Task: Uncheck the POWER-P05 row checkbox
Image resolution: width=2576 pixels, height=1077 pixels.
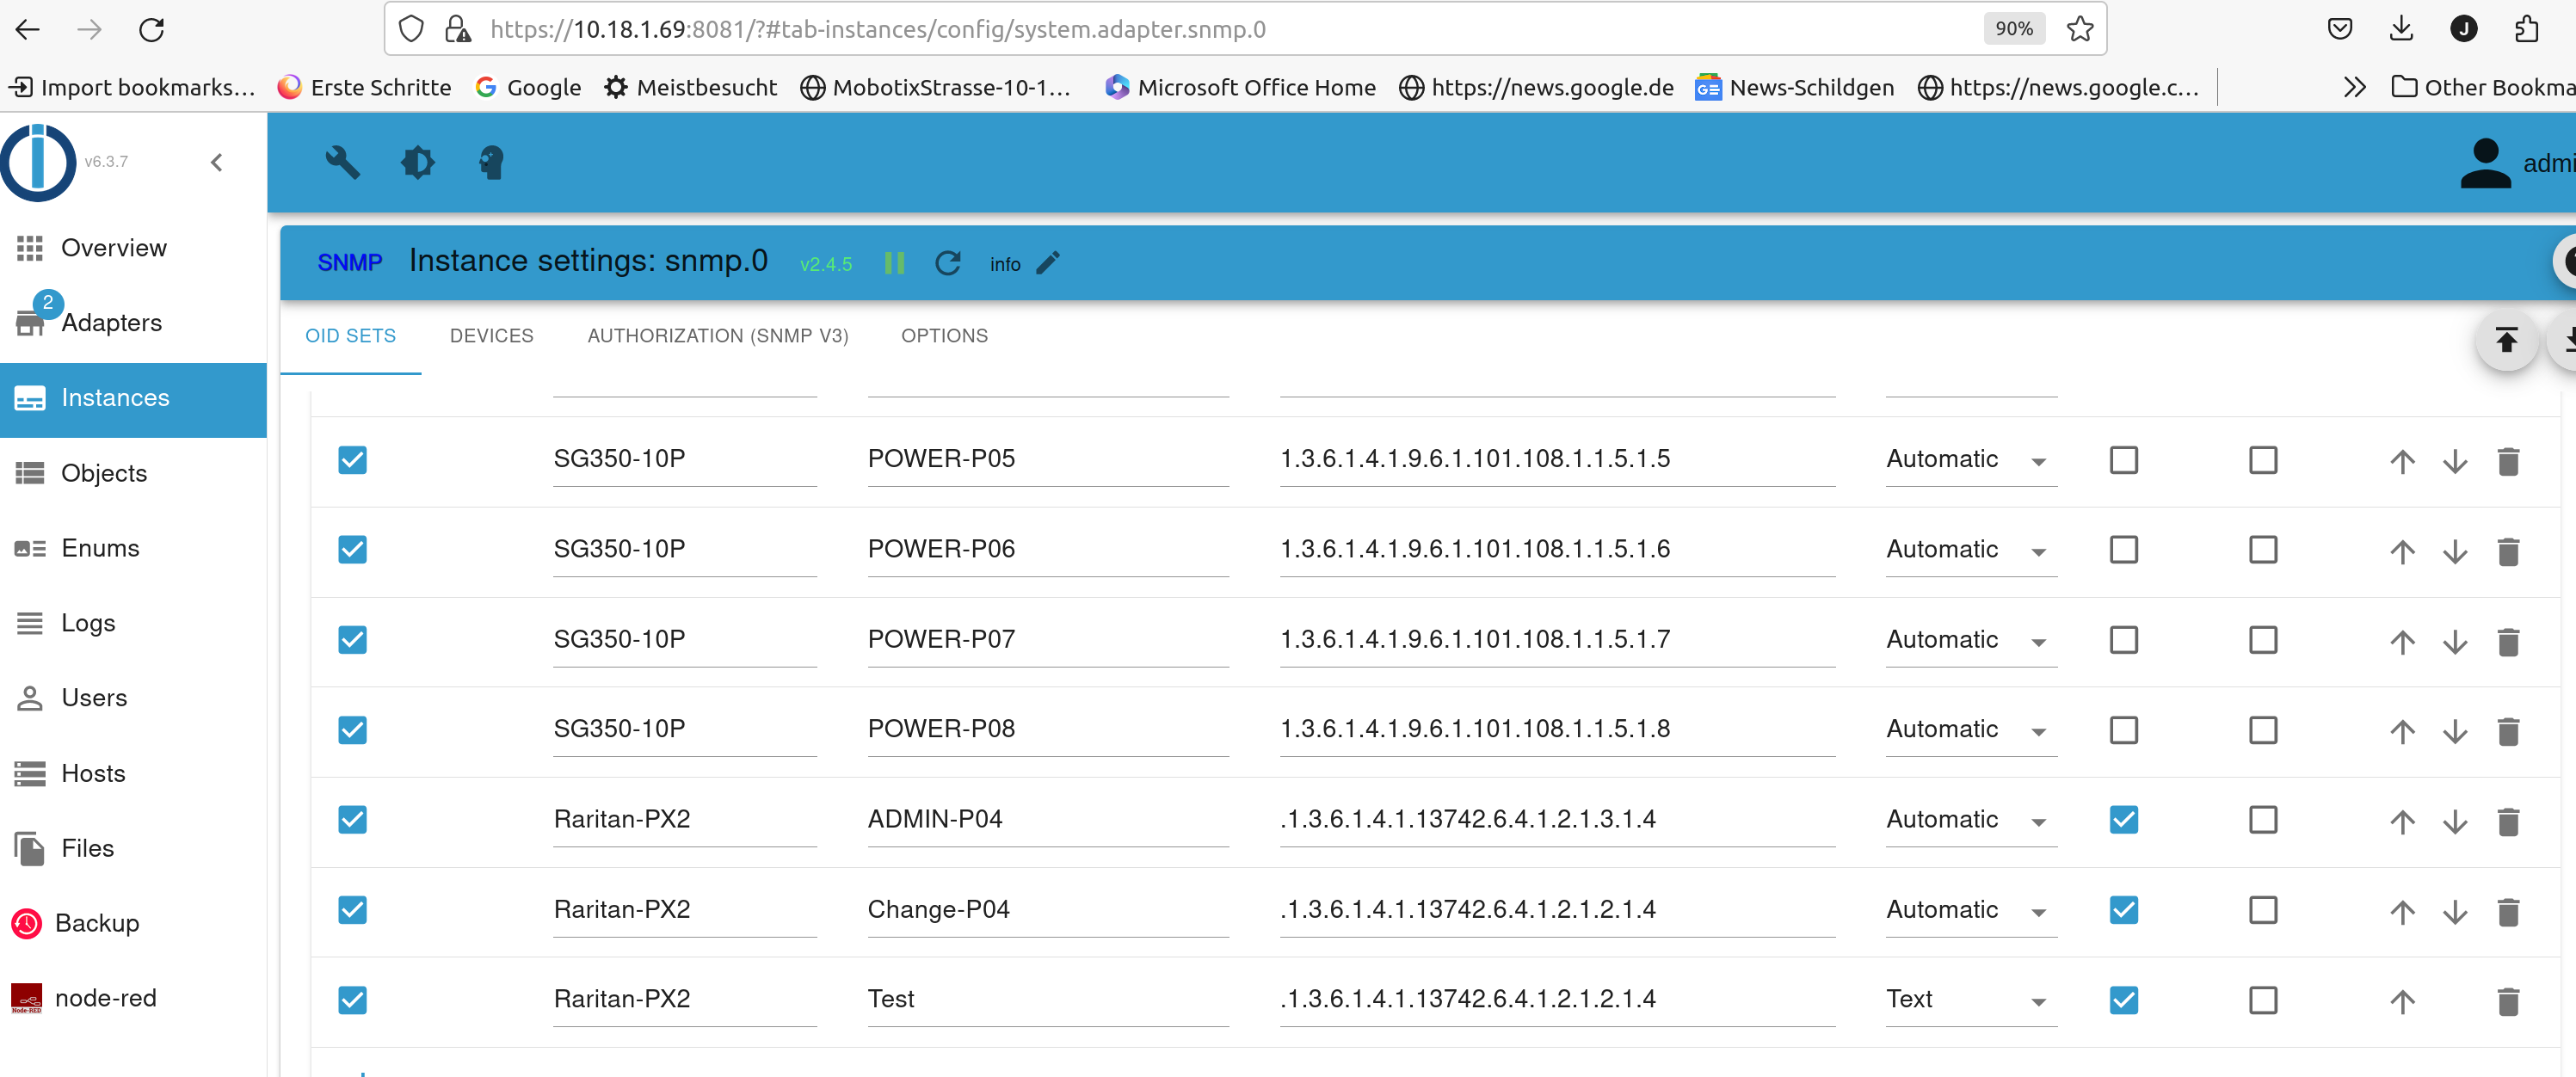Action: tap(352, 460)
